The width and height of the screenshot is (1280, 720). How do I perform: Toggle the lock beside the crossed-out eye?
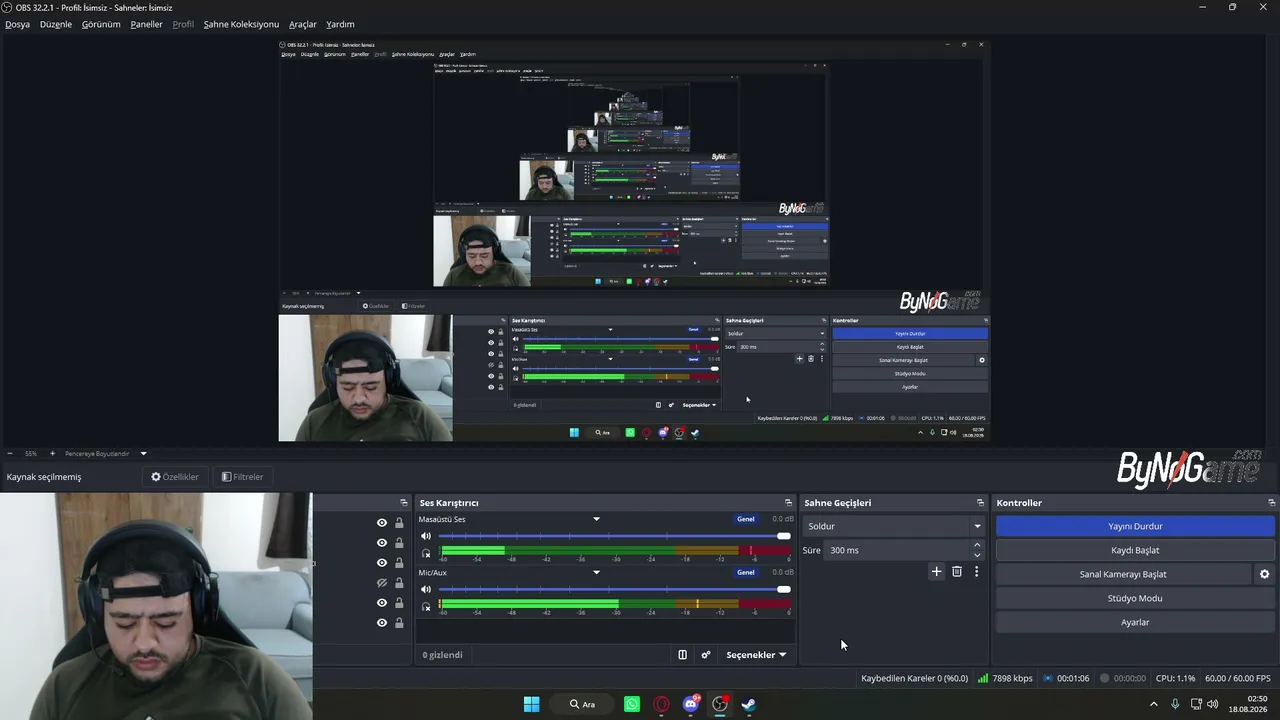point(399,583)
